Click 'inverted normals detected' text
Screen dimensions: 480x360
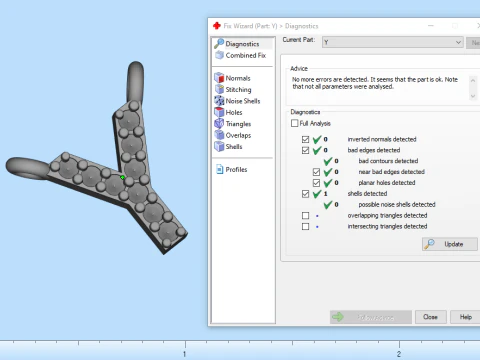point(382,139)
